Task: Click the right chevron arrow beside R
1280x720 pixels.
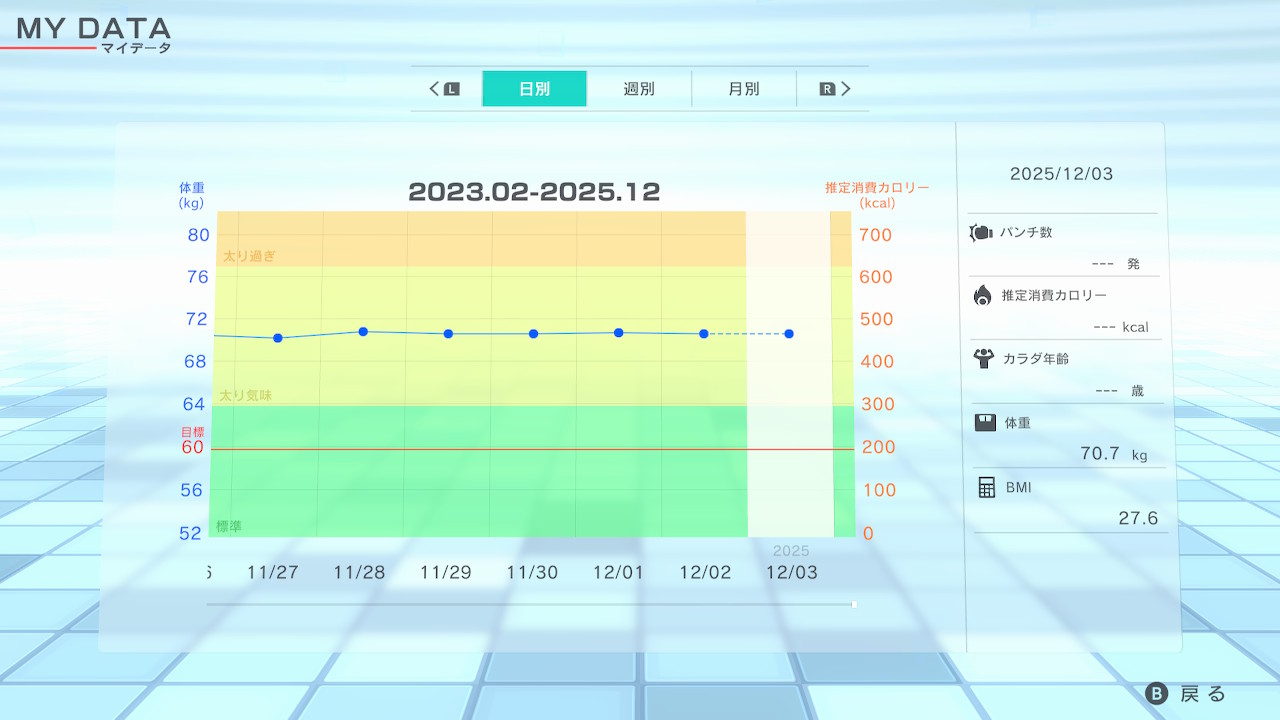Action: tap(846, 89)
